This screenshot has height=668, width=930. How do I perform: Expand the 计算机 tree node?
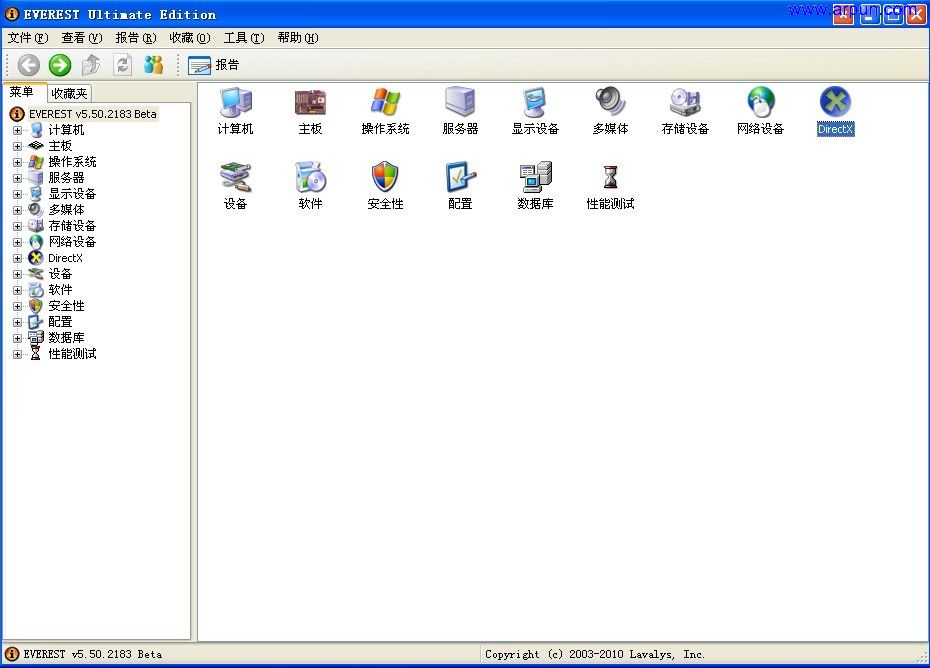[17, 130]
